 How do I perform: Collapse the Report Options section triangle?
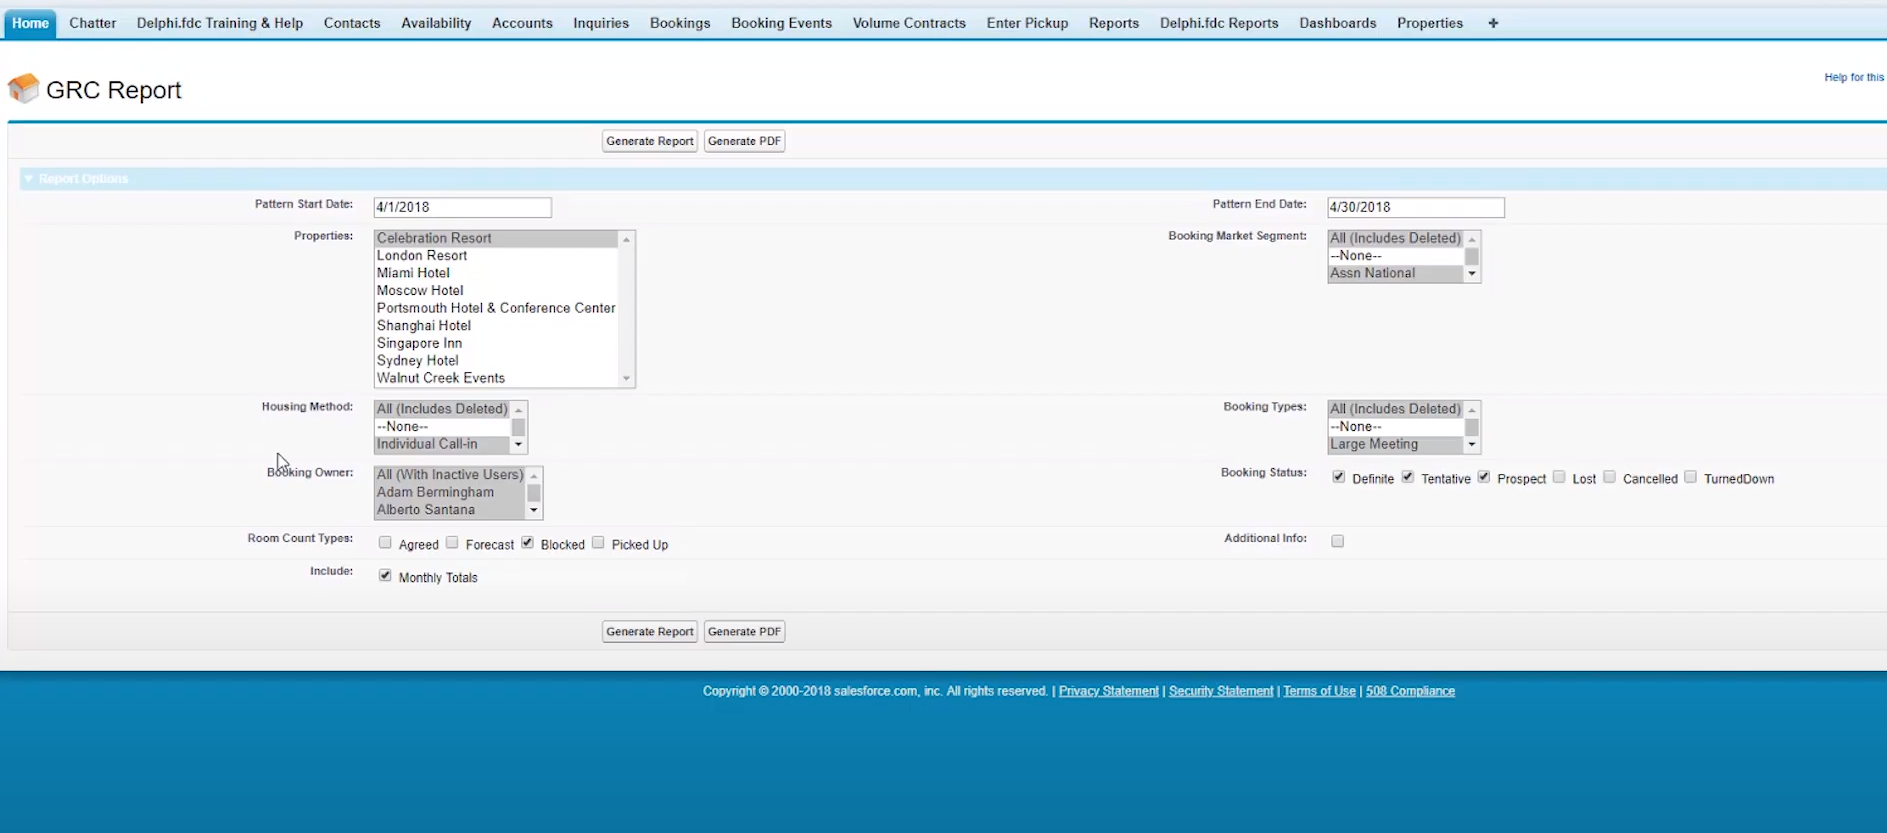coord(29,179)
